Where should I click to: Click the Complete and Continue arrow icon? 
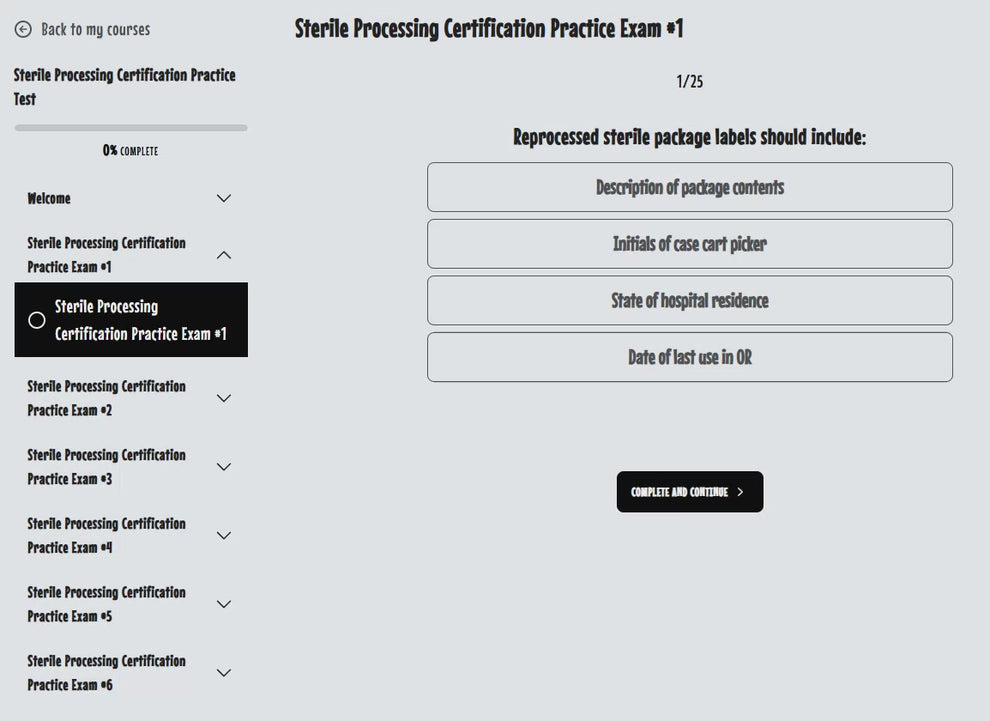(x=740, y=492)
